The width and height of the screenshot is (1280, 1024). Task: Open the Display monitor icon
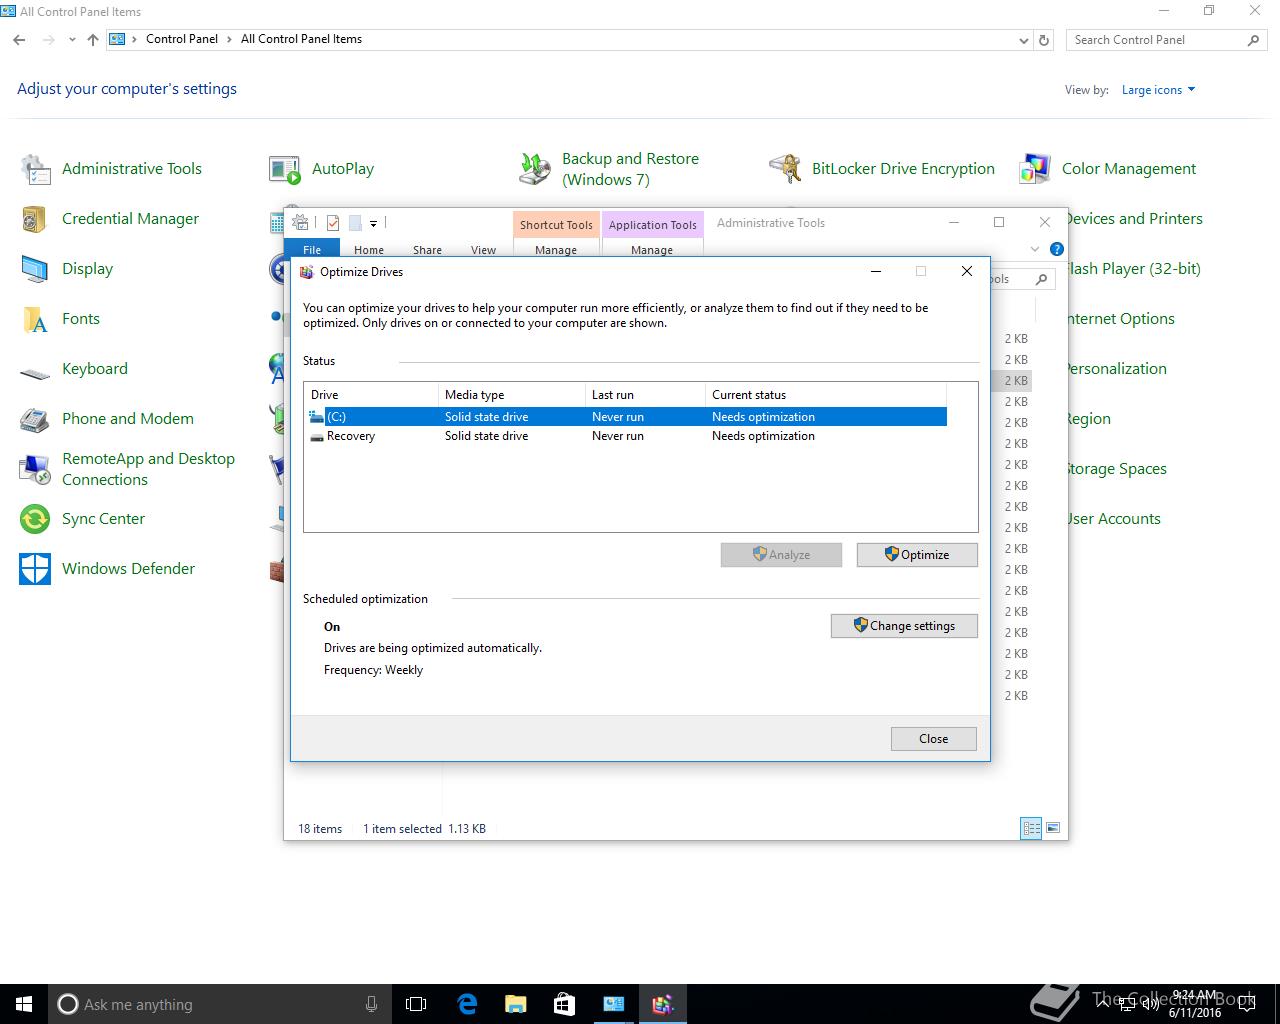coord(35,269)
